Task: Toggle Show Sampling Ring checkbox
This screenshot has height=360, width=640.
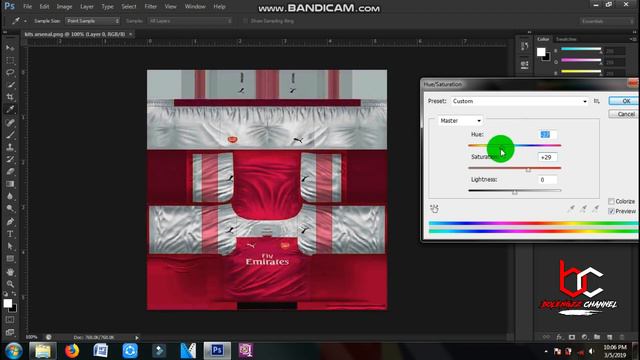Action: click(x=245, y=21)
